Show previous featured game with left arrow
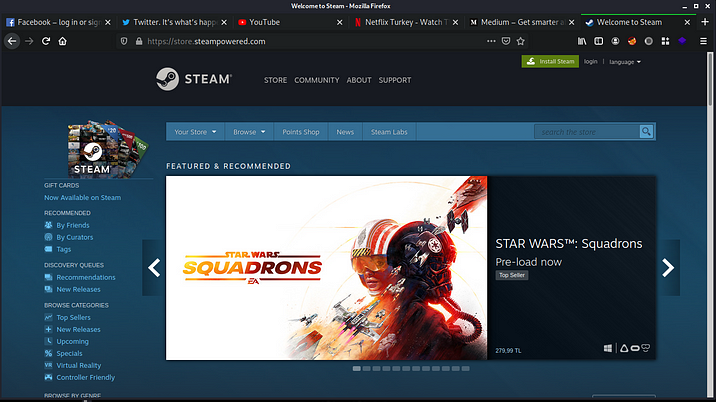The height and width of the screenshot is (402, 716). click(154, 268)
